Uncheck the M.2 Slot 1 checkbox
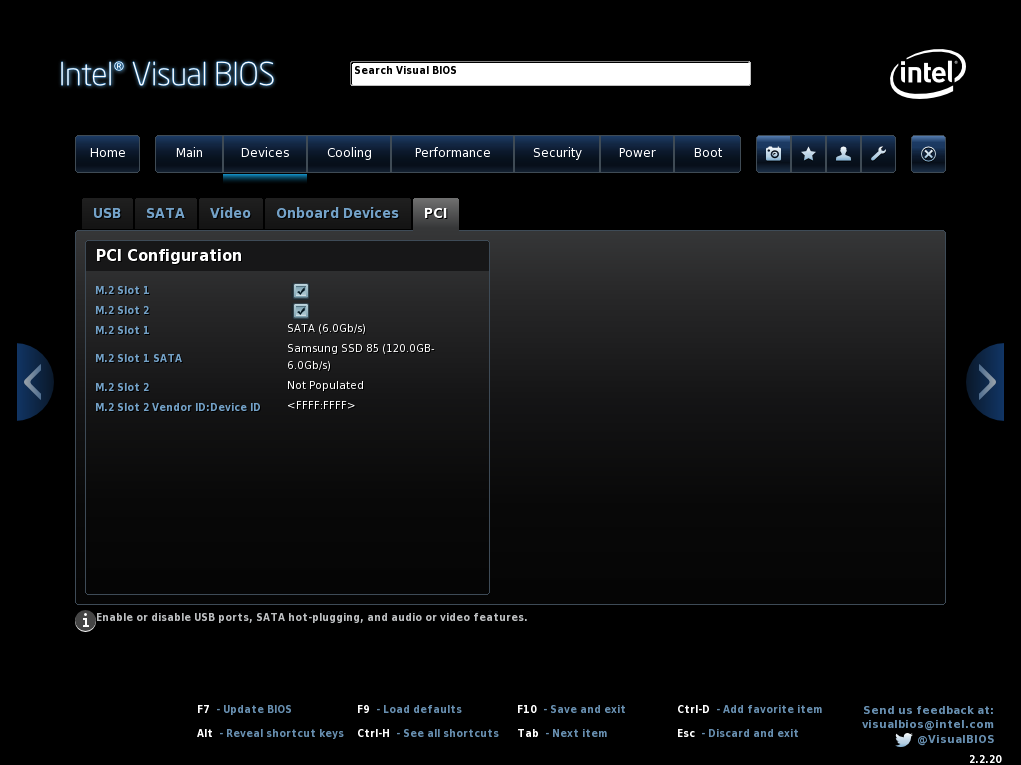1021x765 pixels. tap(301, 290)
